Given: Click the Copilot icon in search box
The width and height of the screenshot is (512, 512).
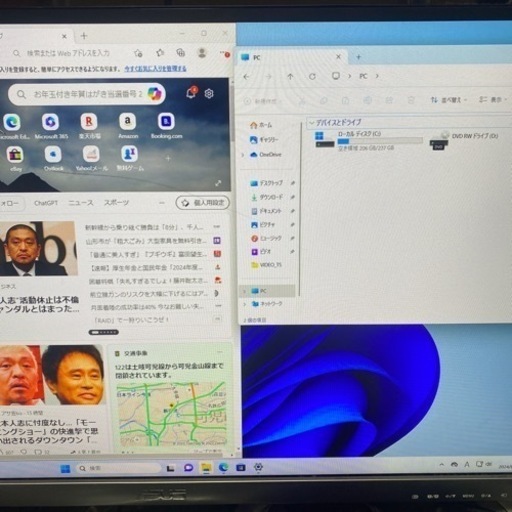Looking at the screenshot, I should click(x=154, y=94).
